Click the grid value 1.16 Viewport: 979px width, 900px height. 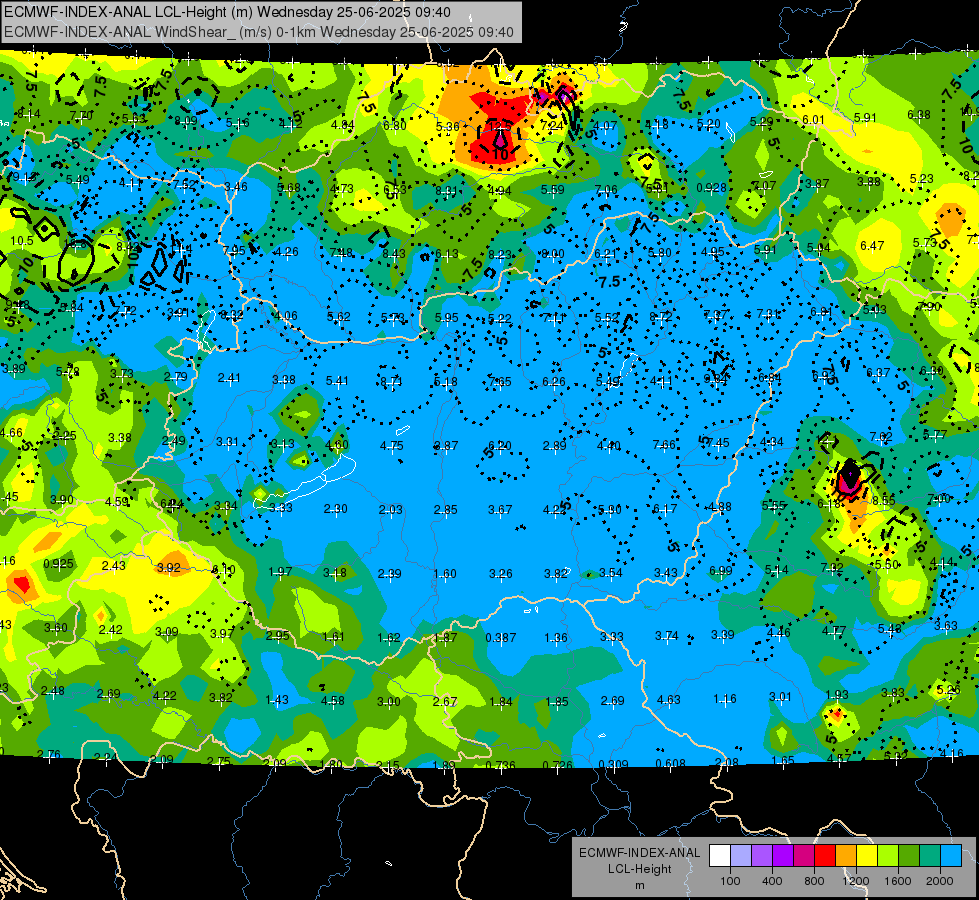724,699
